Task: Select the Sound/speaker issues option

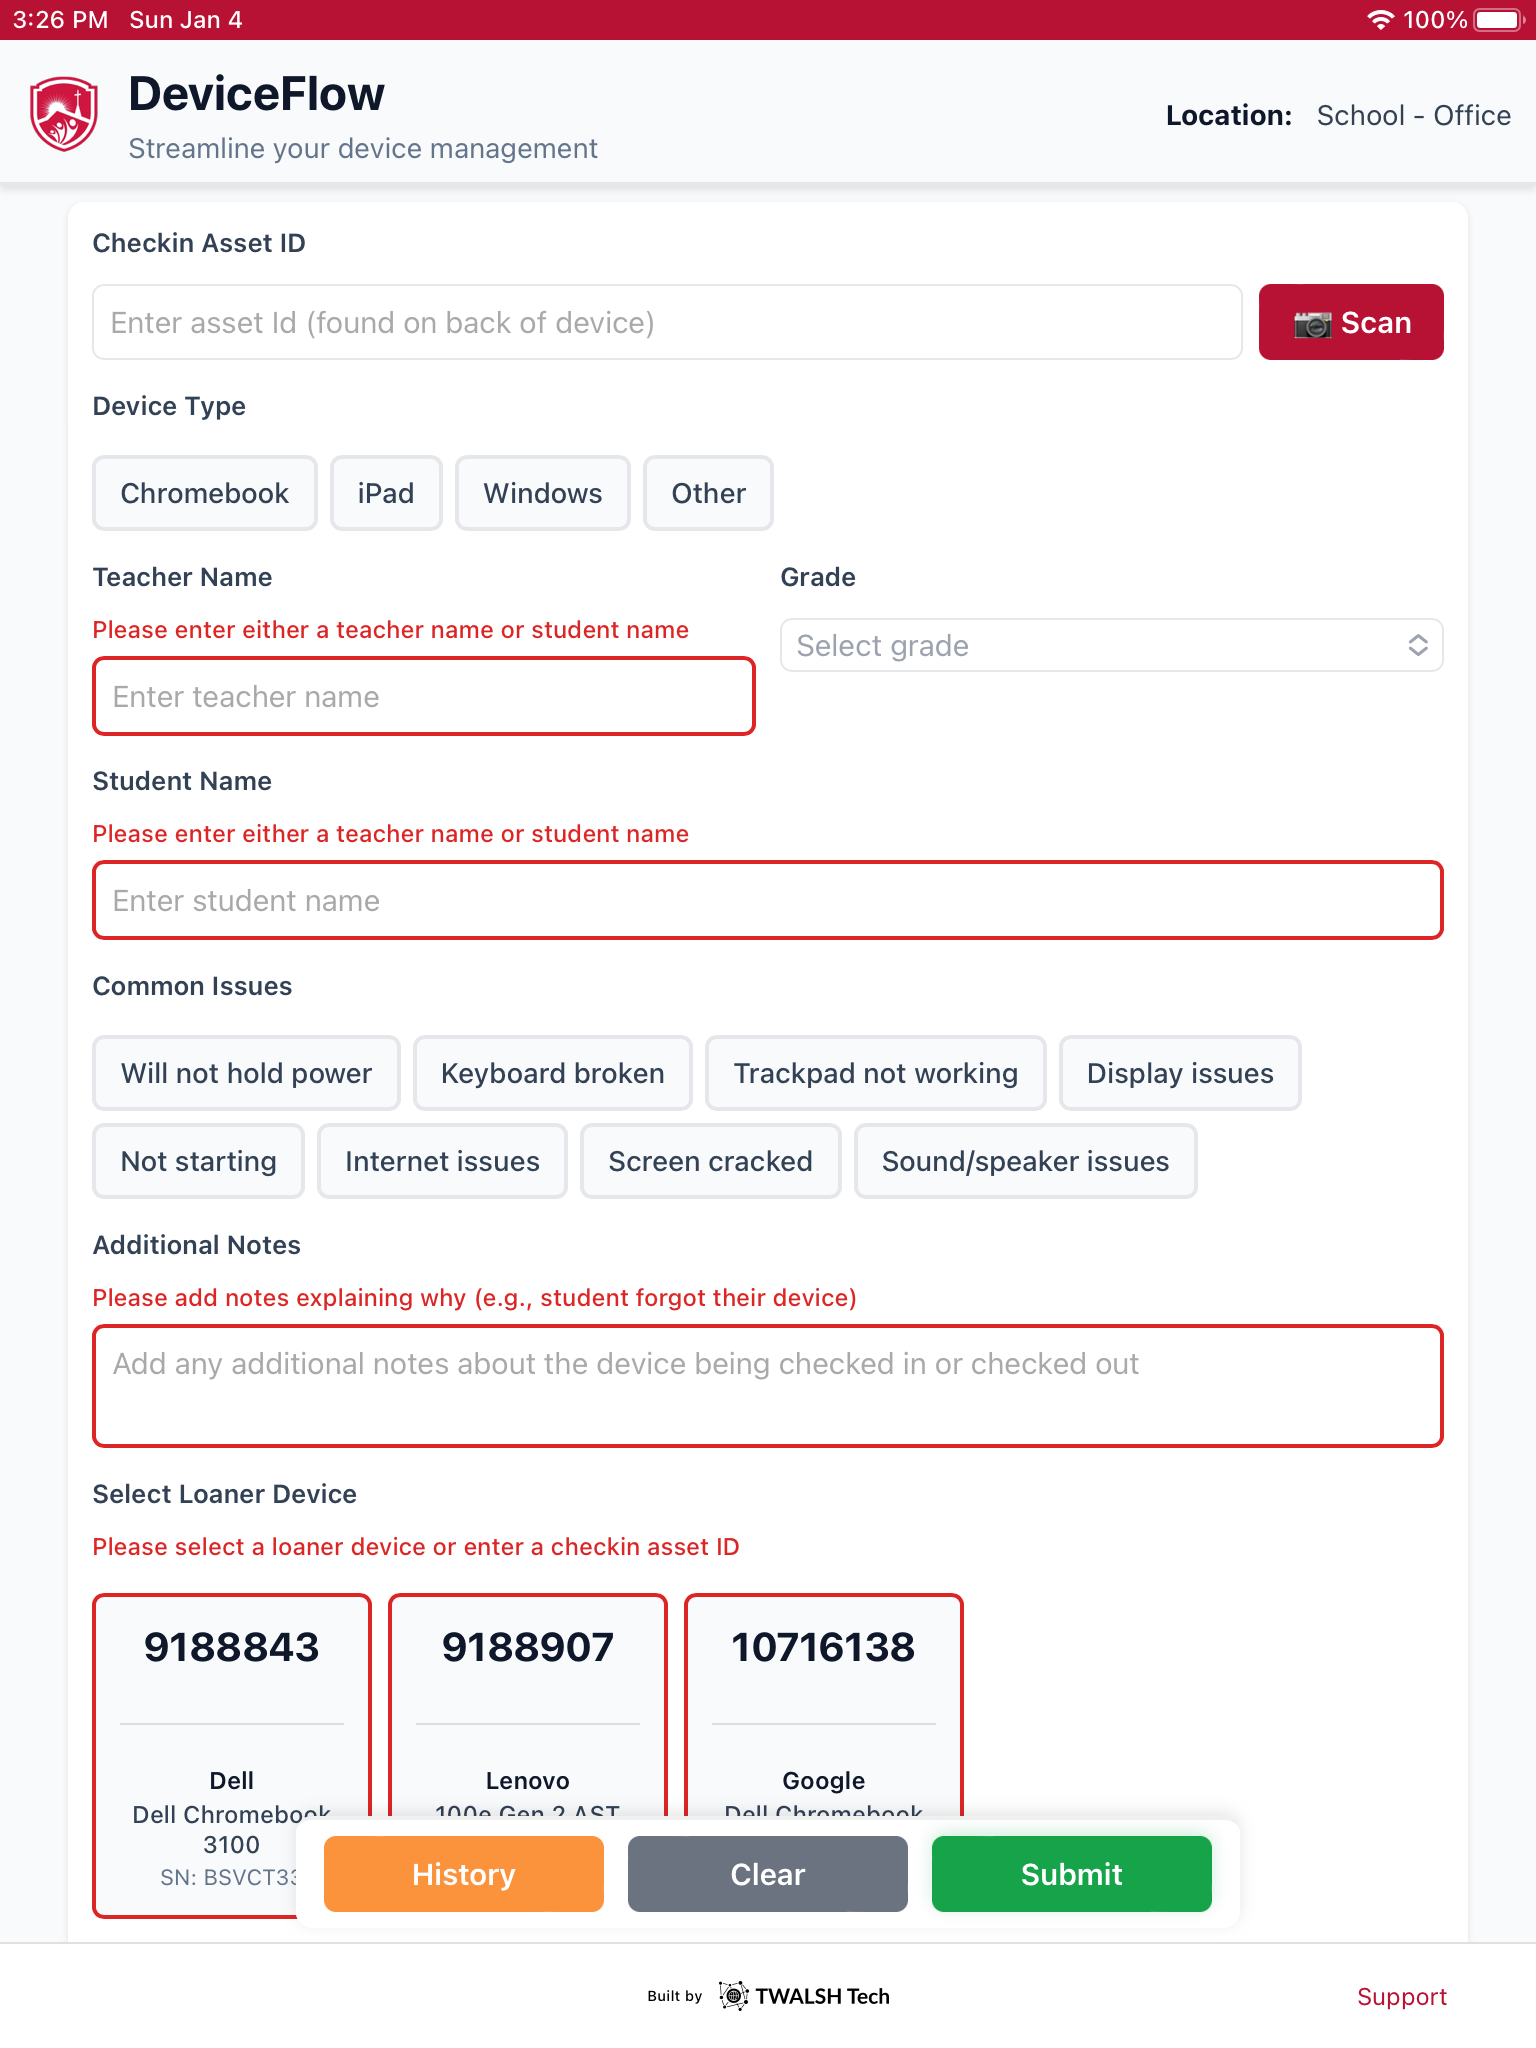Action: coord(1024,1161)
